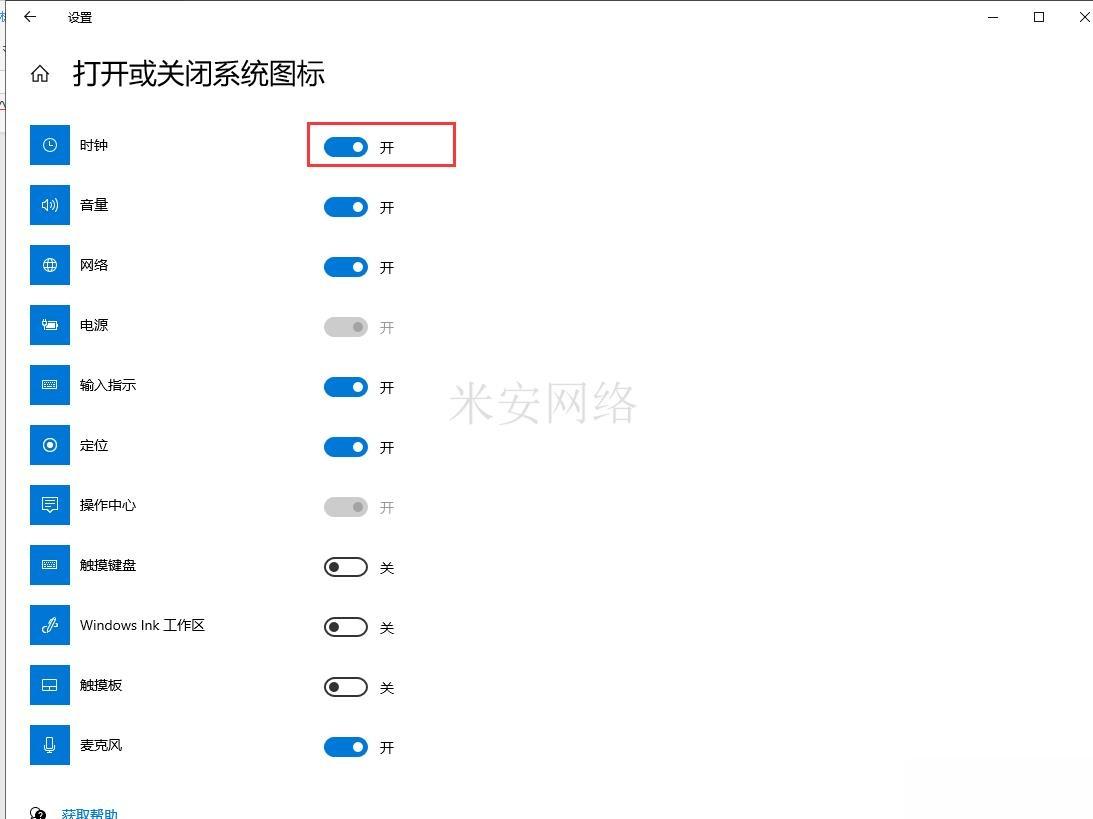Click the network (网络) globe icon

(49, 265)
